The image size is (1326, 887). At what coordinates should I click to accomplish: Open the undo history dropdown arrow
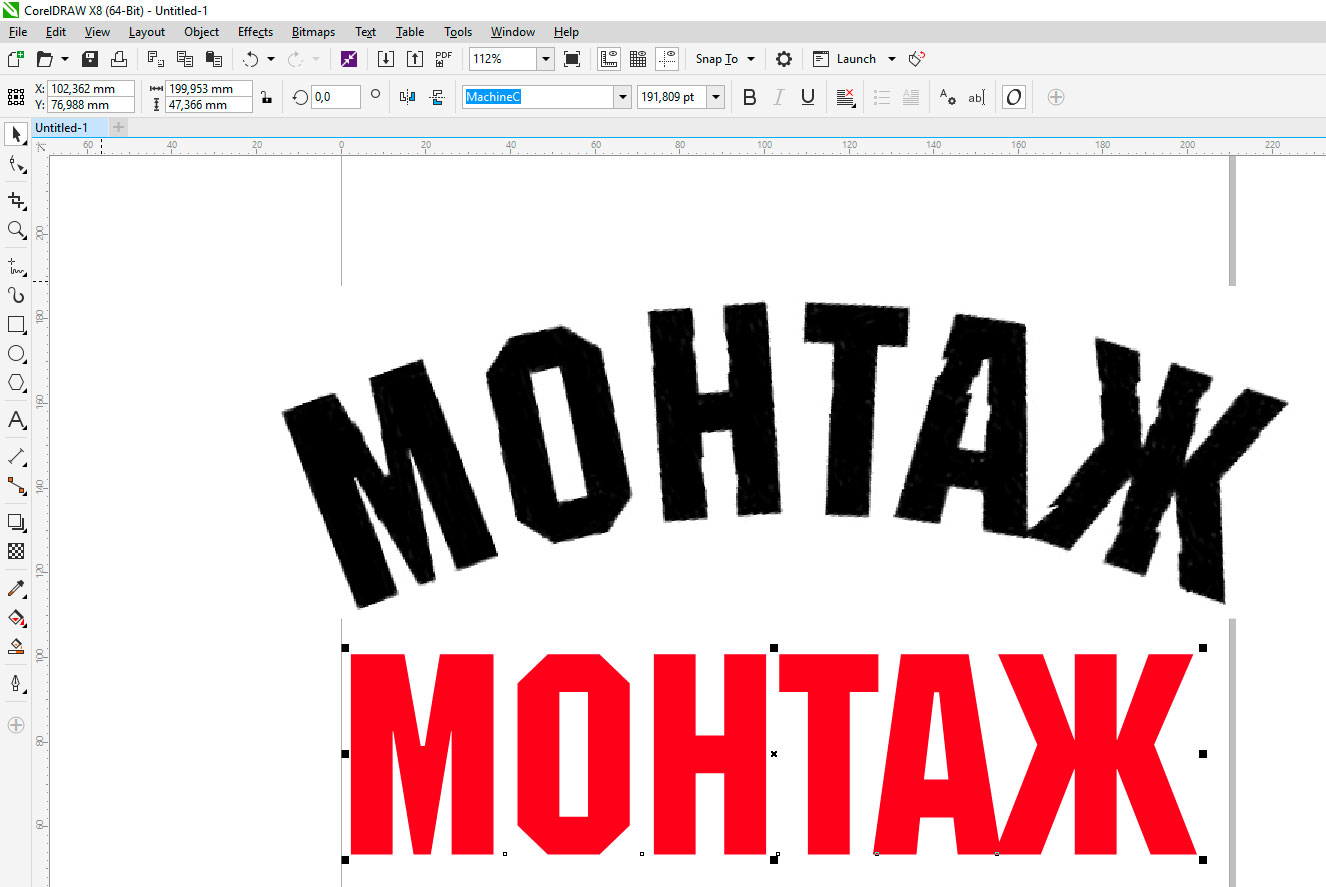[270, 59]
